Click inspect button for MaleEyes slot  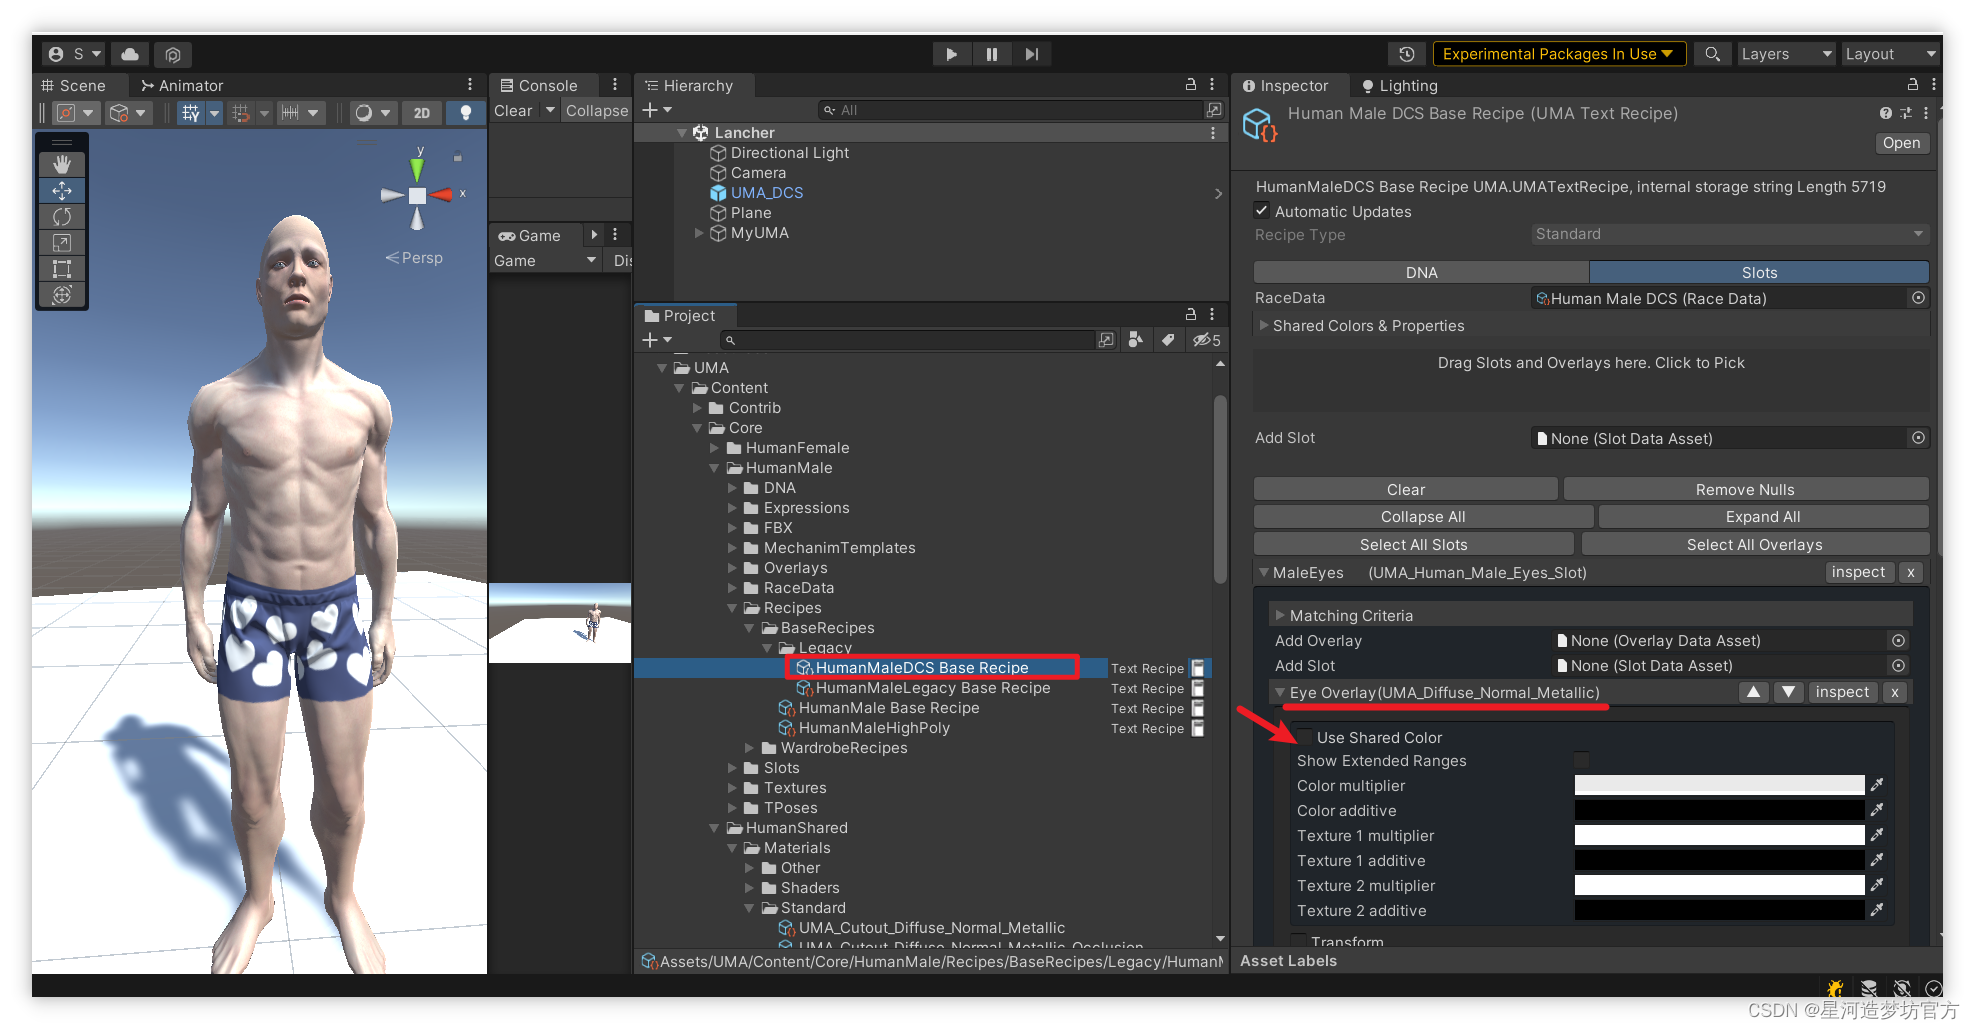(x=1858, y=572)
